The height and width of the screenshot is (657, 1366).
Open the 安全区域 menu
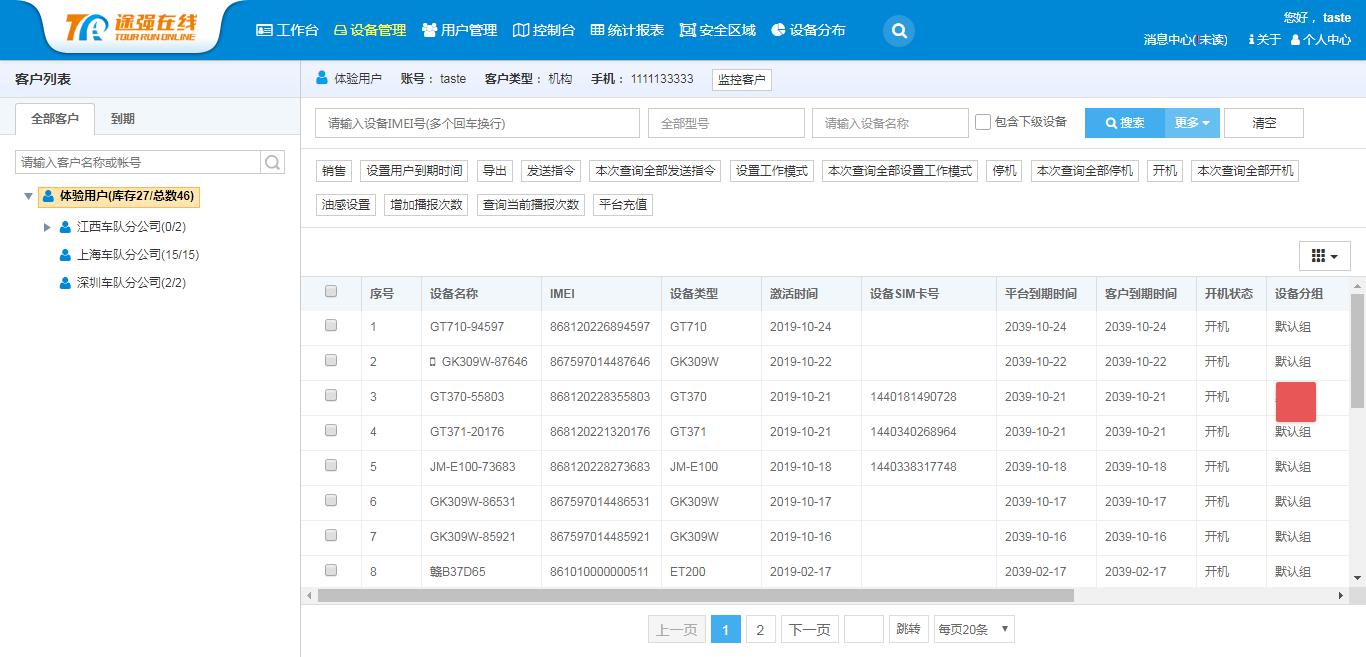718,30
